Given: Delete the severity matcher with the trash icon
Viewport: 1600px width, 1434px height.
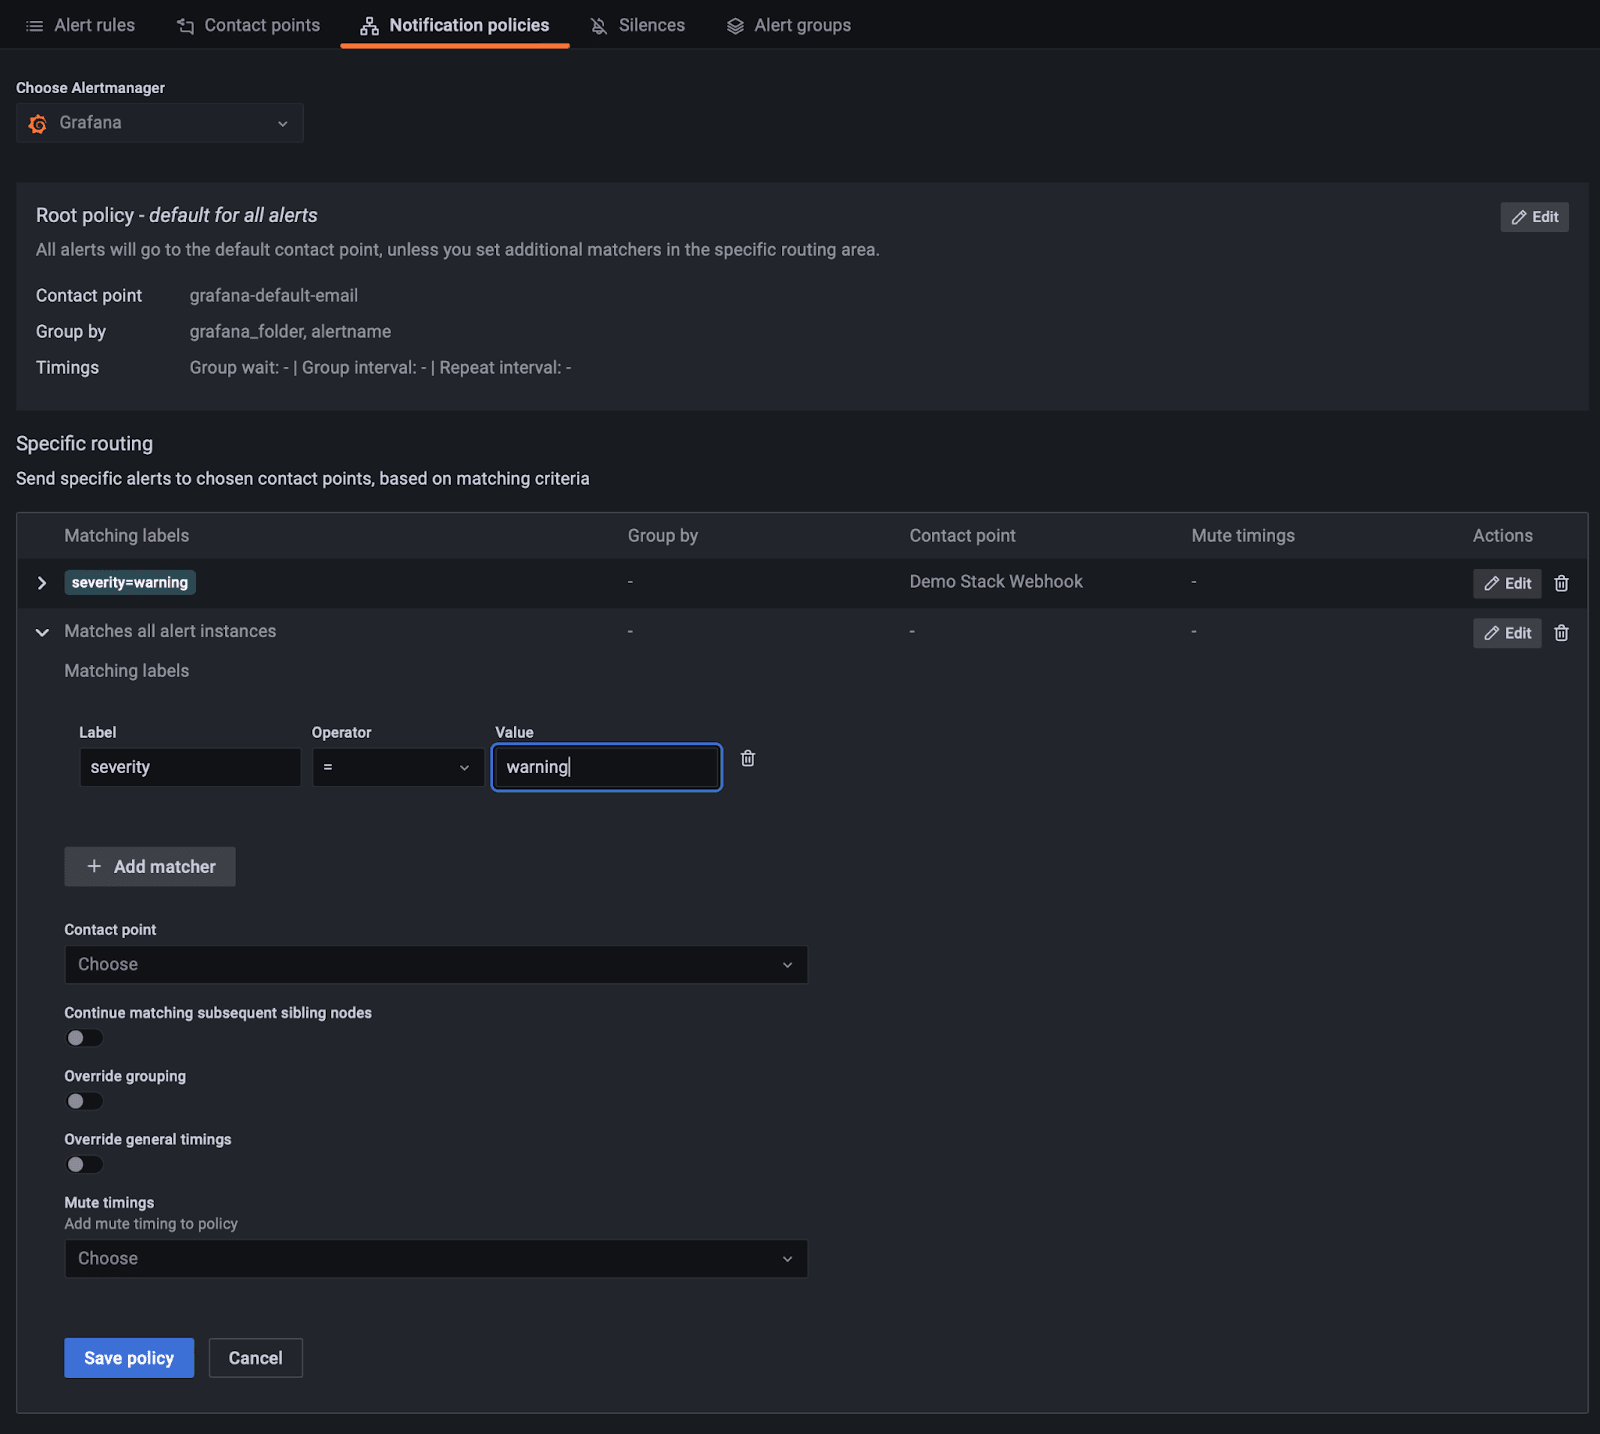Looking at the screenshot, I should point(747,759).
